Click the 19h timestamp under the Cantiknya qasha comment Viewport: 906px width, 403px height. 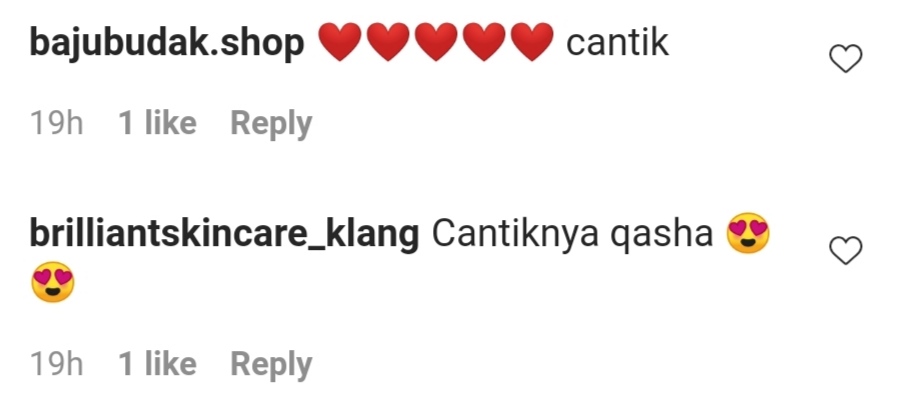coord(57,364)
